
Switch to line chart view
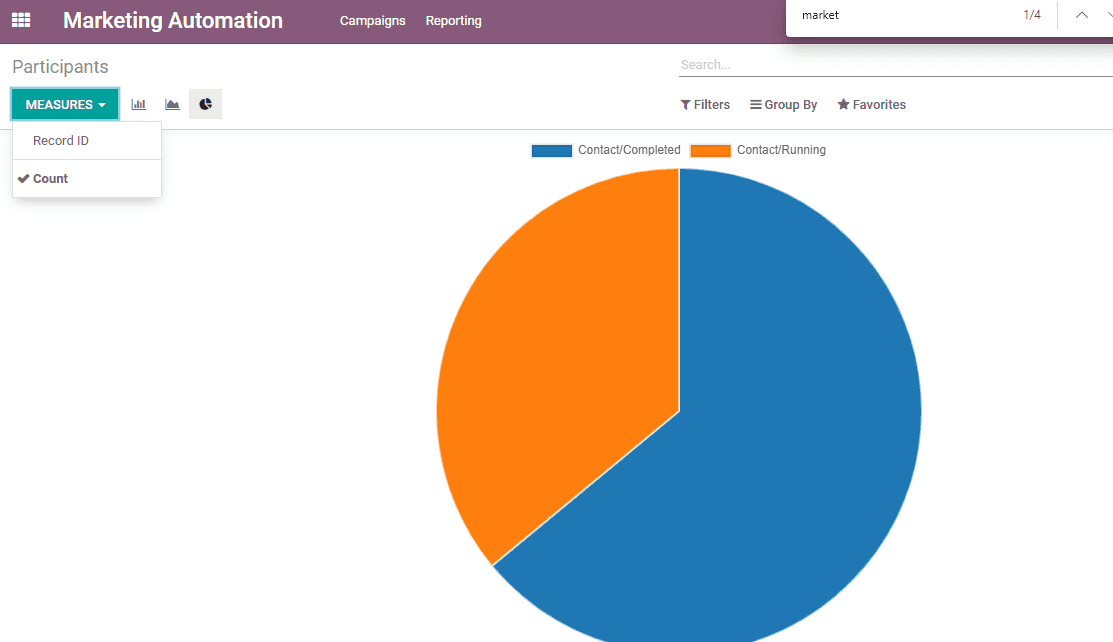pyautogui.click(x=172, y=104)
